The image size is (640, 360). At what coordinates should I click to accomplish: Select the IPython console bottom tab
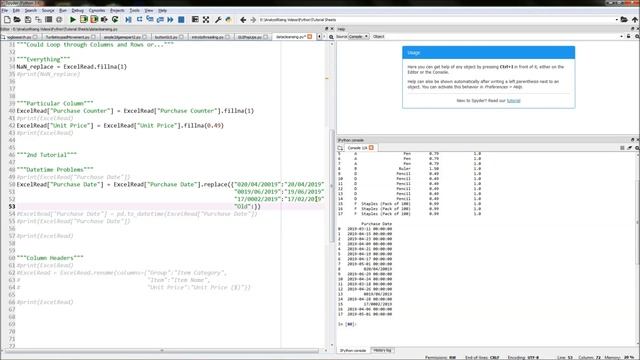[353, 351]
